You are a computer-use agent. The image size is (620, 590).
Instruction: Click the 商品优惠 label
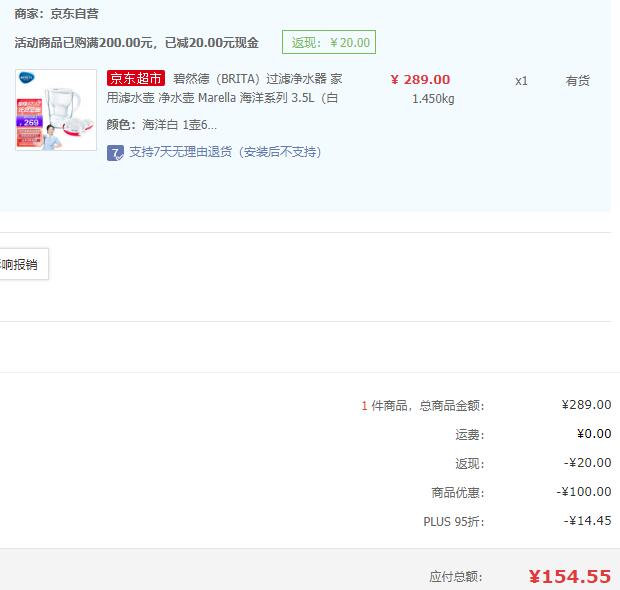coord(458,493)
